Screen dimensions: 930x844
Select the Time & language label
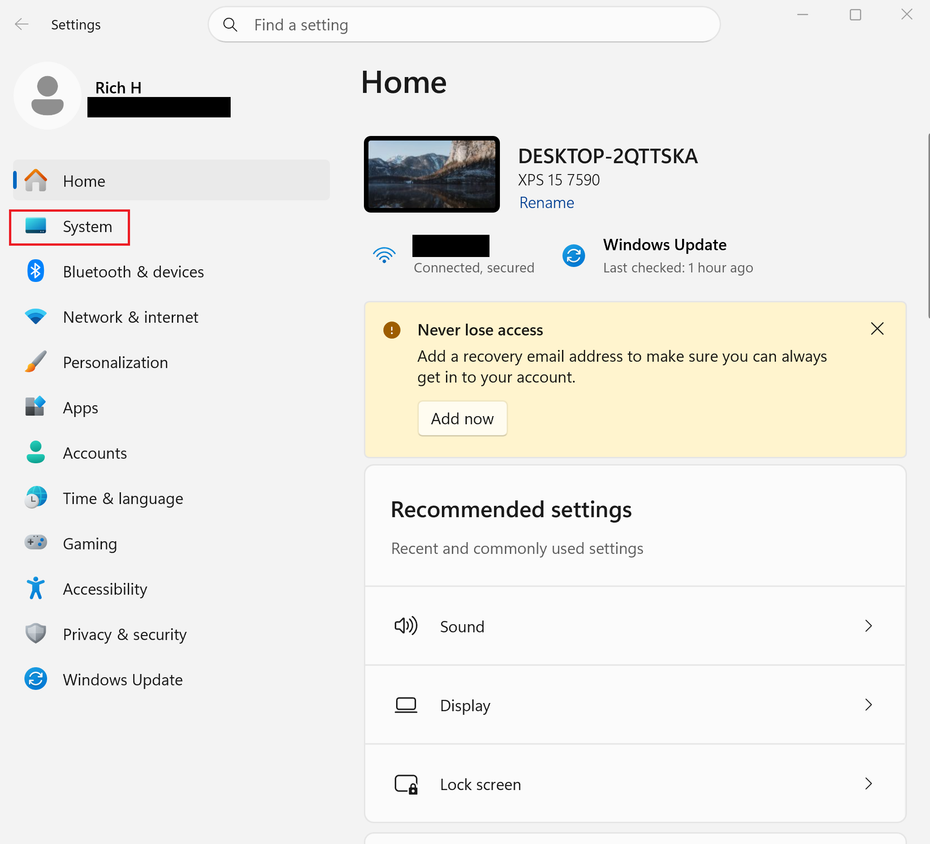(x=123, y=499)
